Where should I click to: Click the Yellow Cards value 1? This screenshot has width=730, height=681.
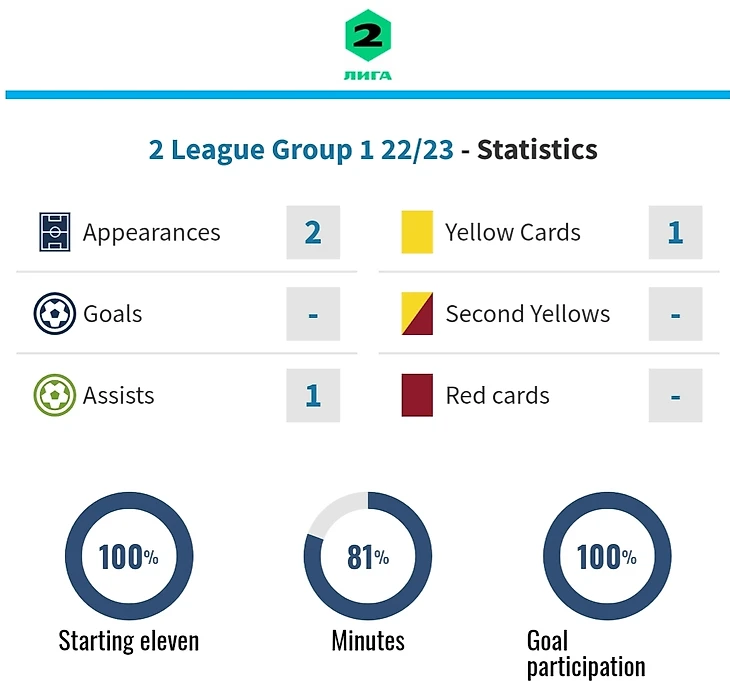pos(675,232)
